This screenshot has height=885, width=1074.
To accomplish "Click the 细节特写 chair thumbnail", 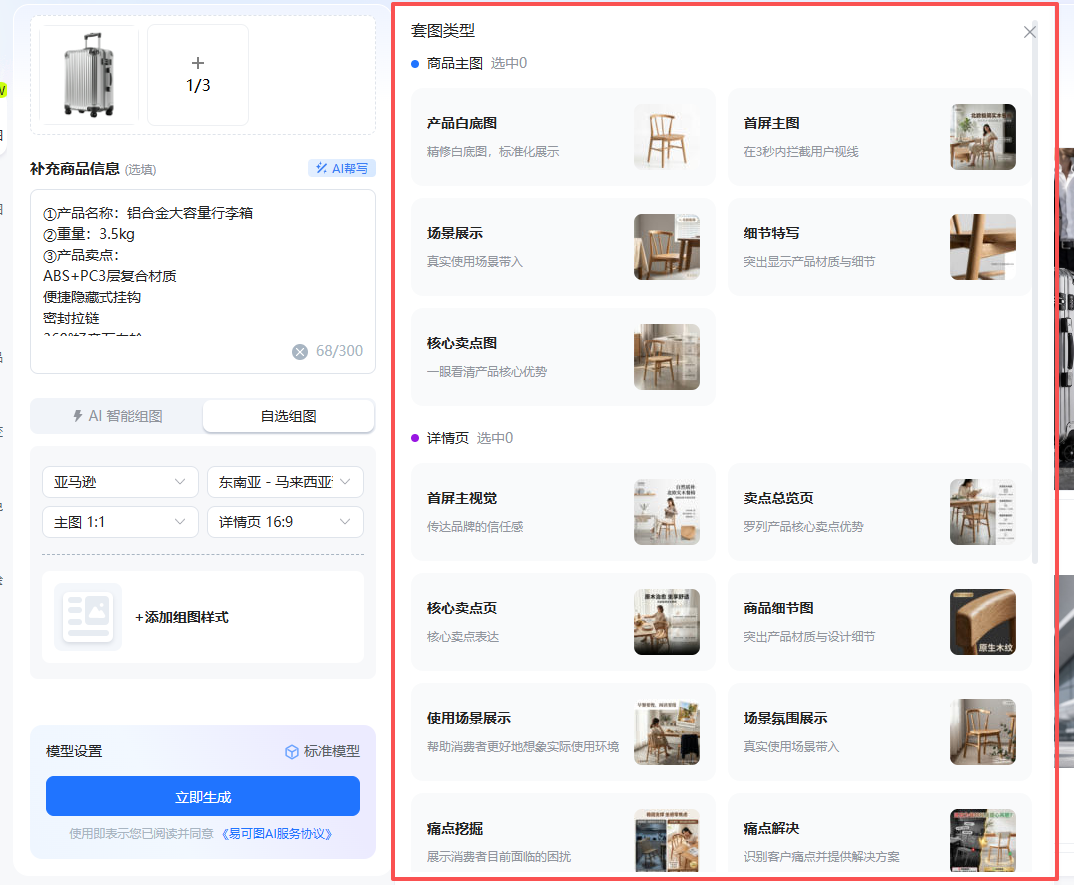I will [x=983, y=247].
